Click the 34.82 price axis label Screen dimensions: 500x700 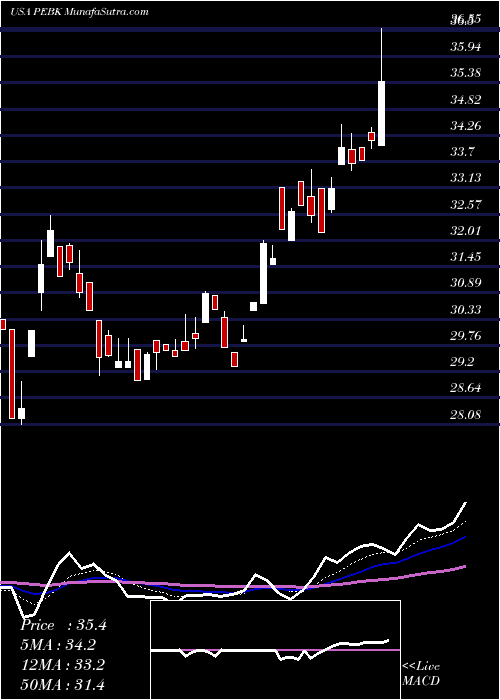coord(466,99)
